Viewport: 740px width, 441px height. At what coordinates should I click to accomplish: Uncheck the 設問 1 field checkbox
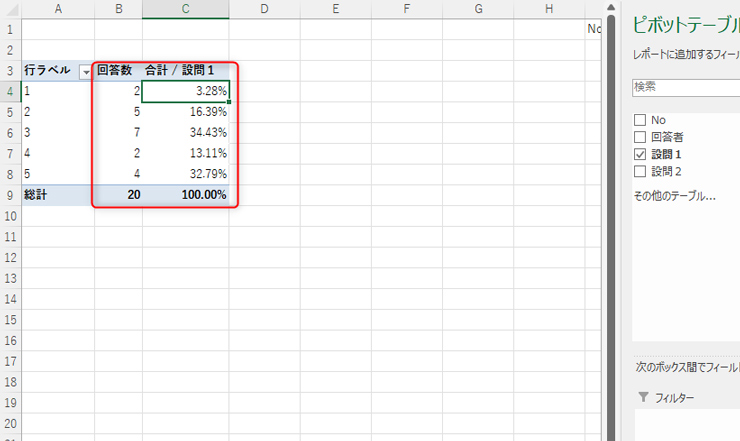point(640,154)
